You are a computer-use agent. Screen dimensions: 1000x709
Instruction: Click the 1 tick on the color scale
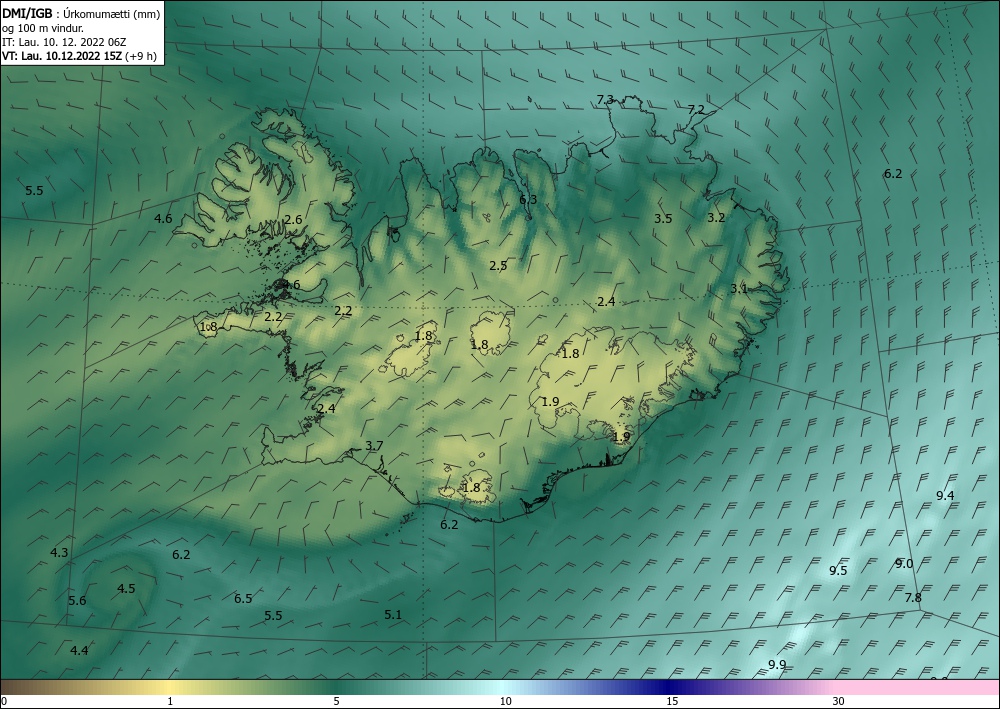[x=170, y=702]
